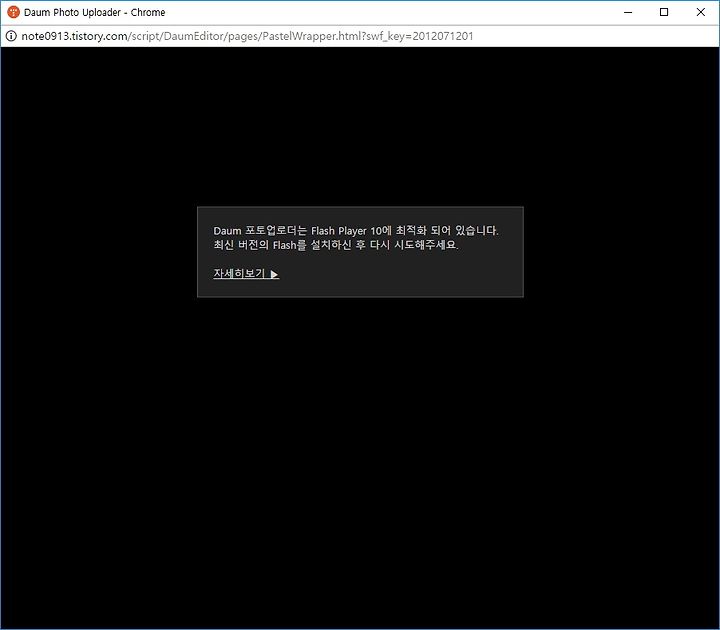Close the Daum Photo Uploader window
The image size is (720, 630).
pyautogui.click(x=700, y=12)
